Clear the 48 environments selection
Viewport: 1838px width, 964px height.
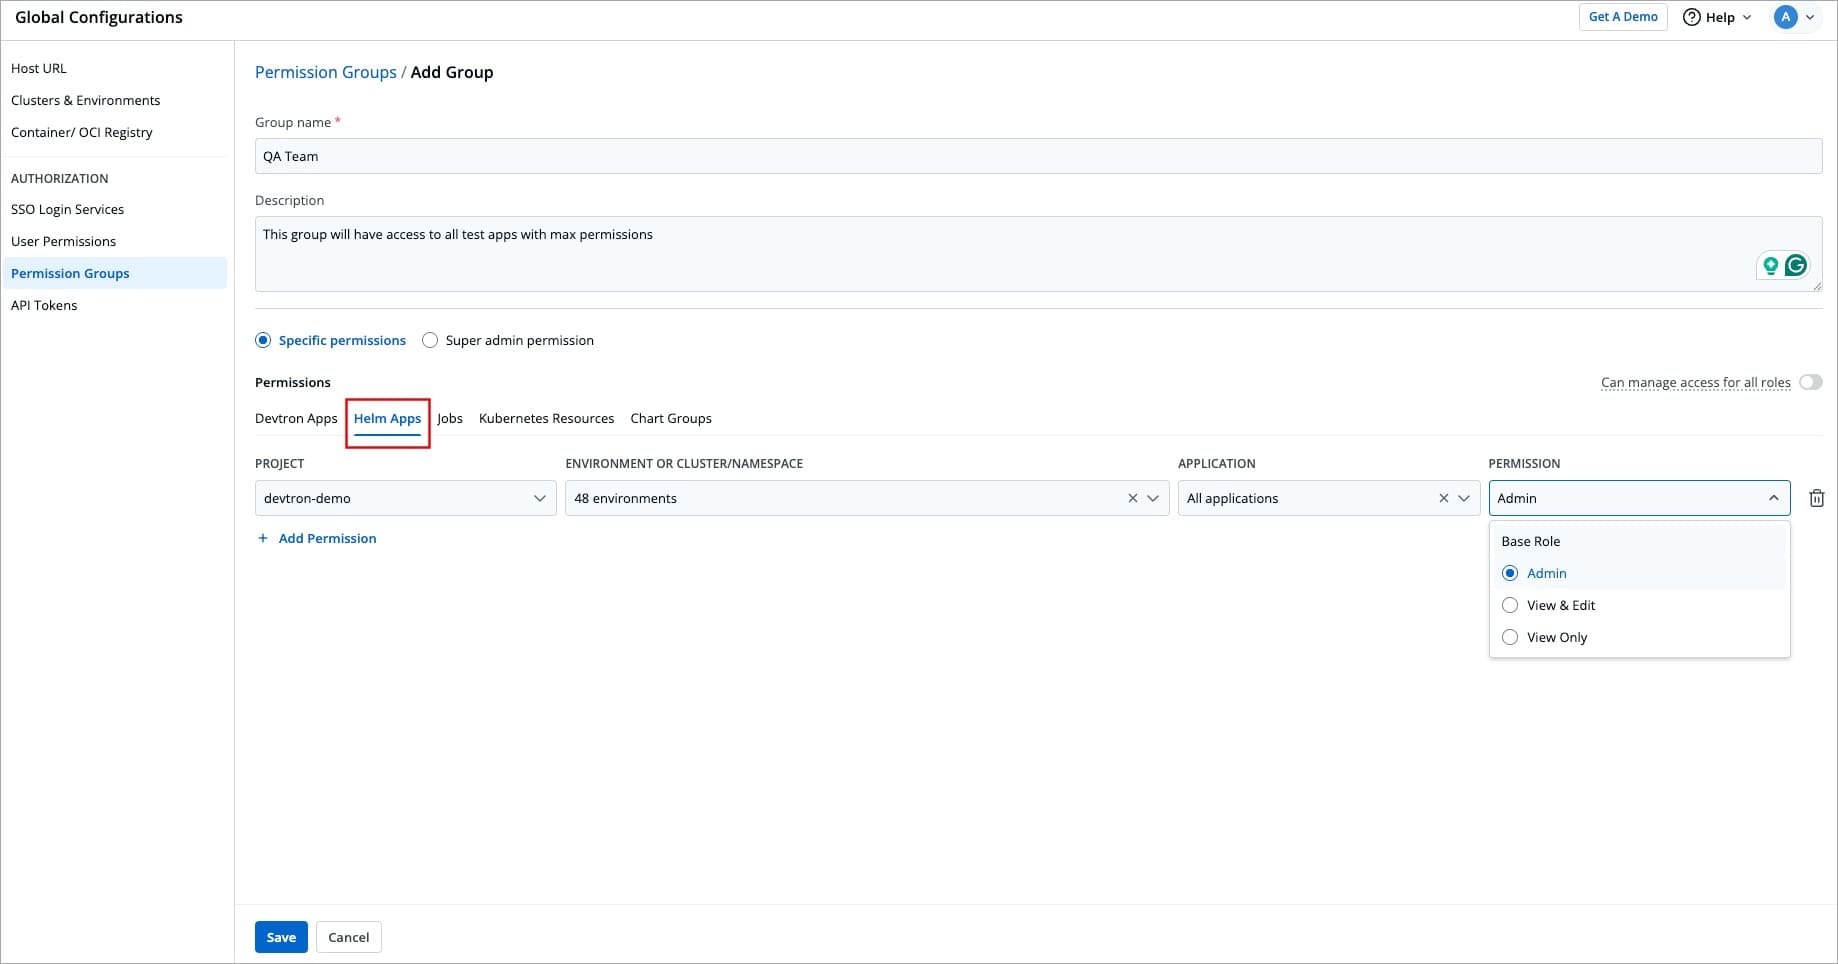[x=1132, y=498]
